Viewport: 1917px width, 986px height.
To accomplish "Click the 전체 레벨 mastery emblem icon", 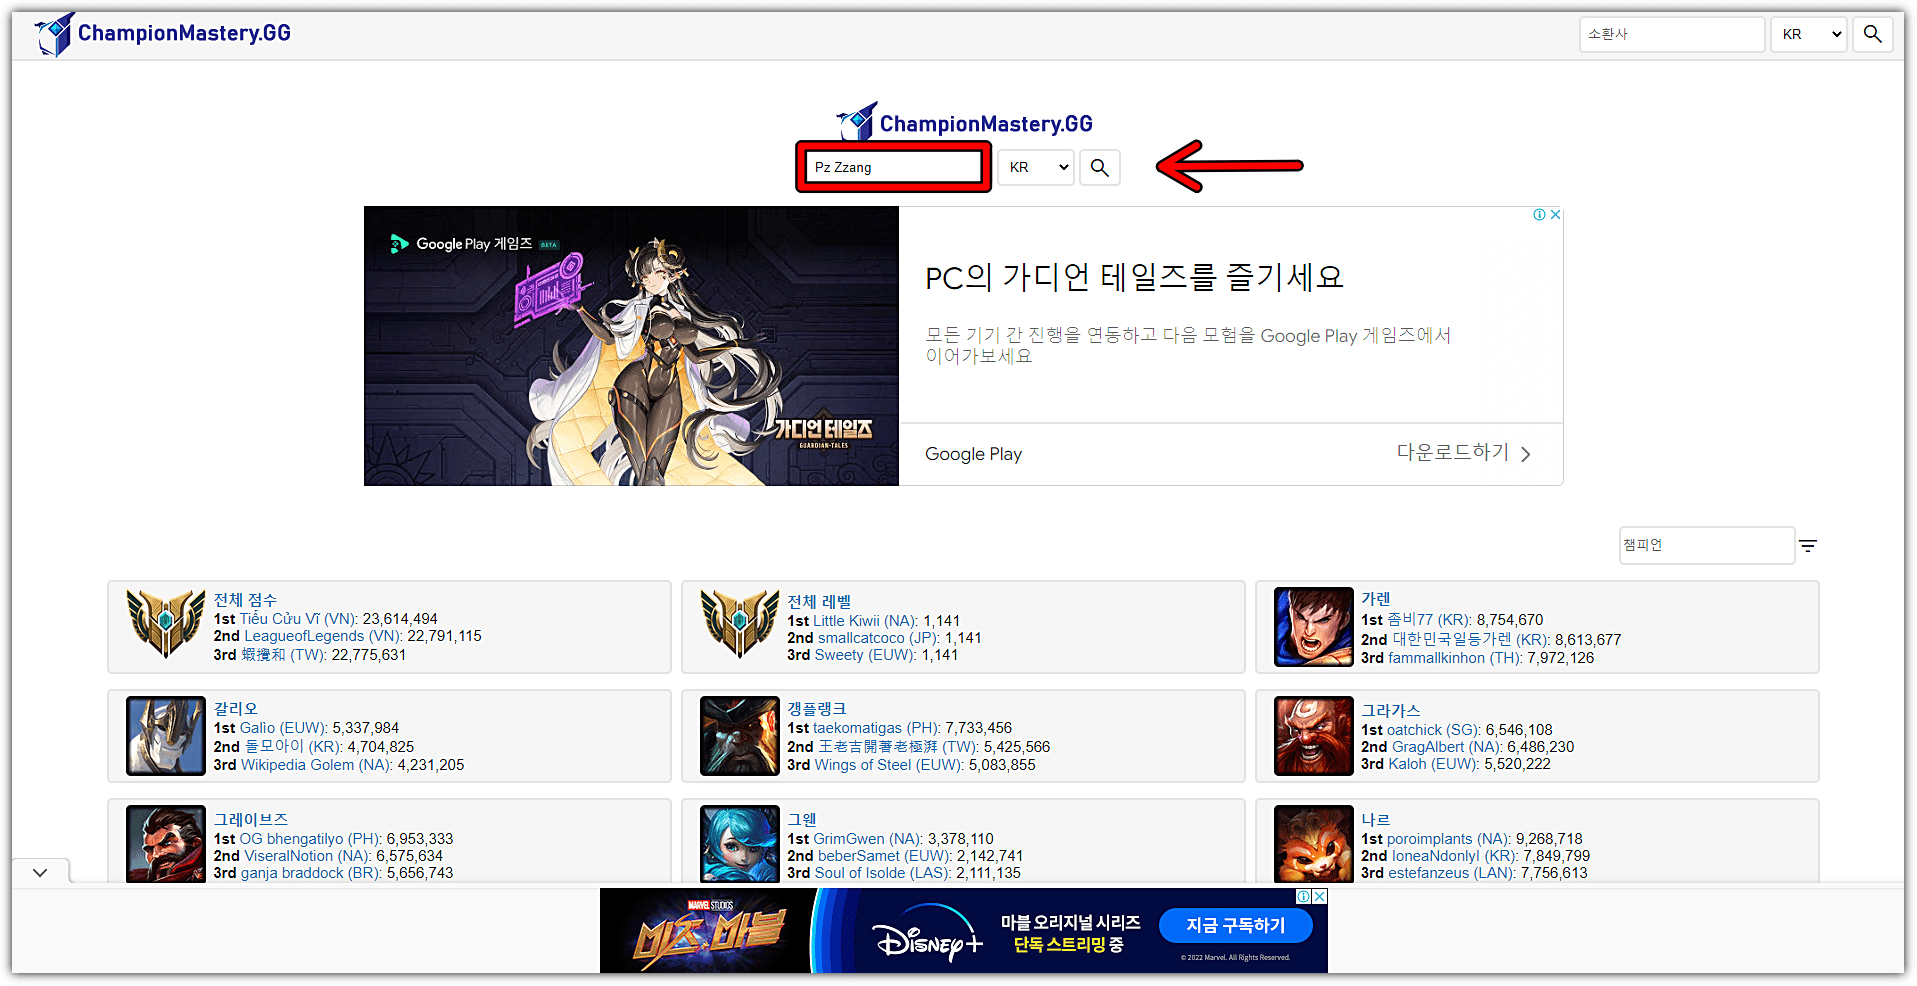I will pyautogui.click(x=740, y=623).
